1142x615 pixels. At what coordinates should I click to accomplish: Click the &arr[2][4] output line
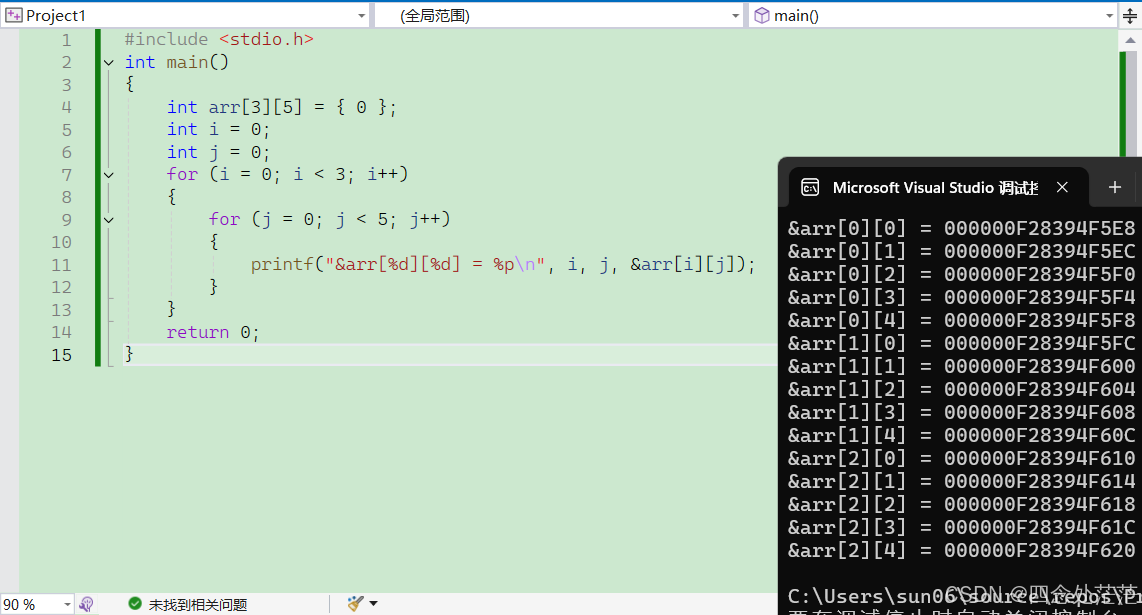point(961,551)
